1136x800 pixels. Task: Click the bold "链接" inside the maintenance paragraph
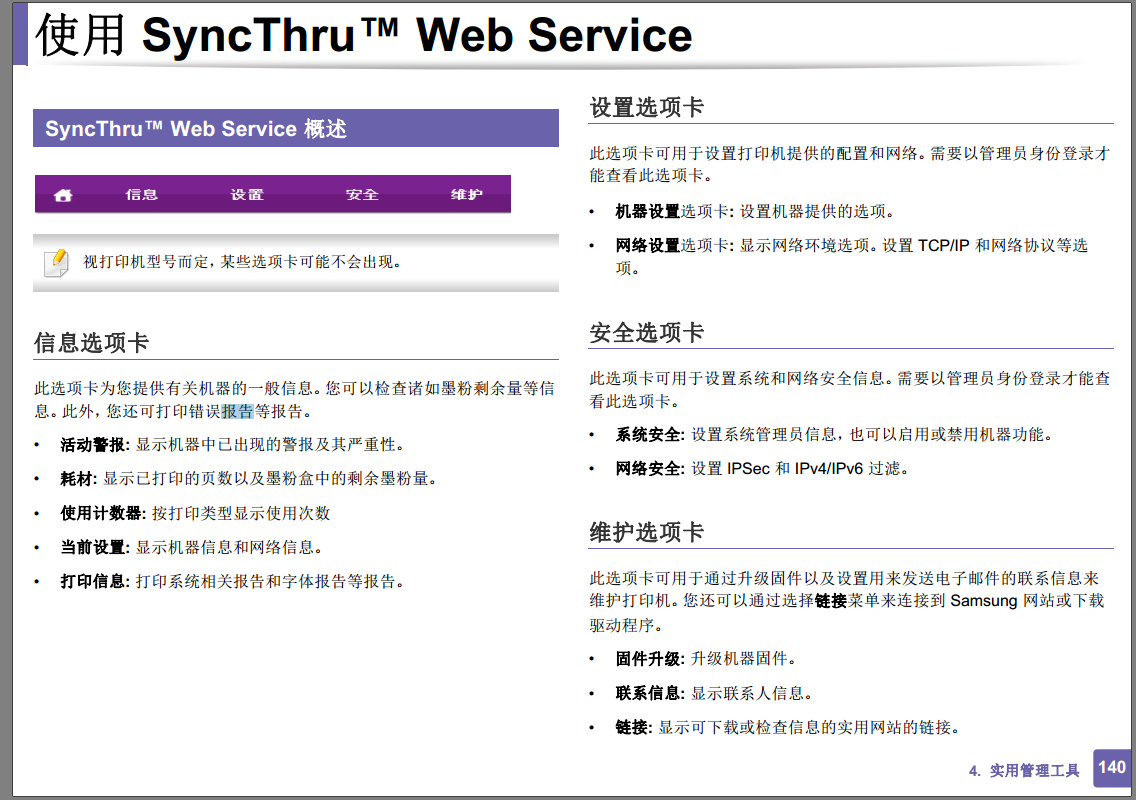tap(831, 601)
